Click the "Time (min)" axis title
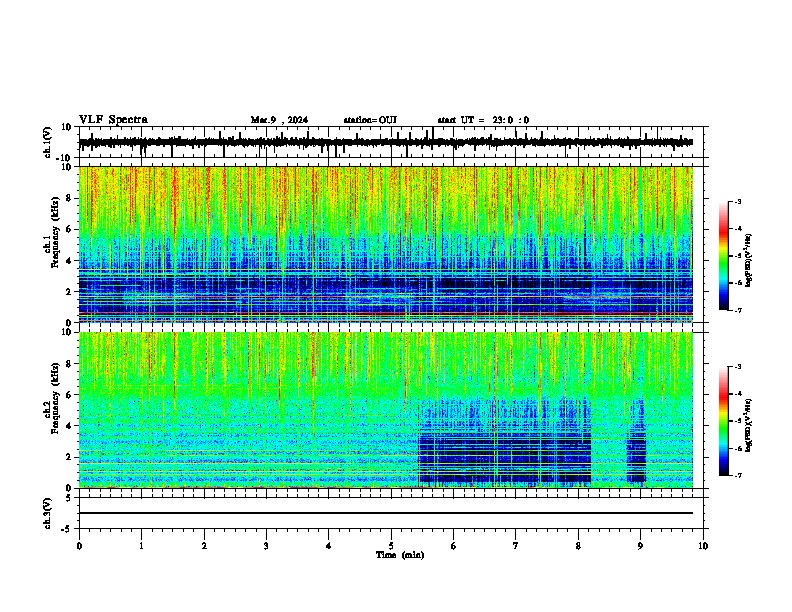This screenshot has width=792, height=612. tap(400, 555)
